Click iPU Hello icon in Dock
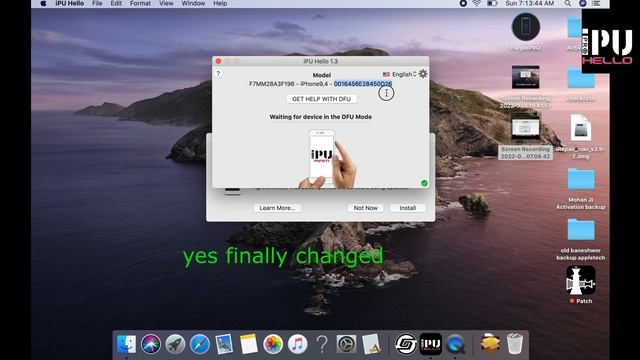 coord(431,344)
